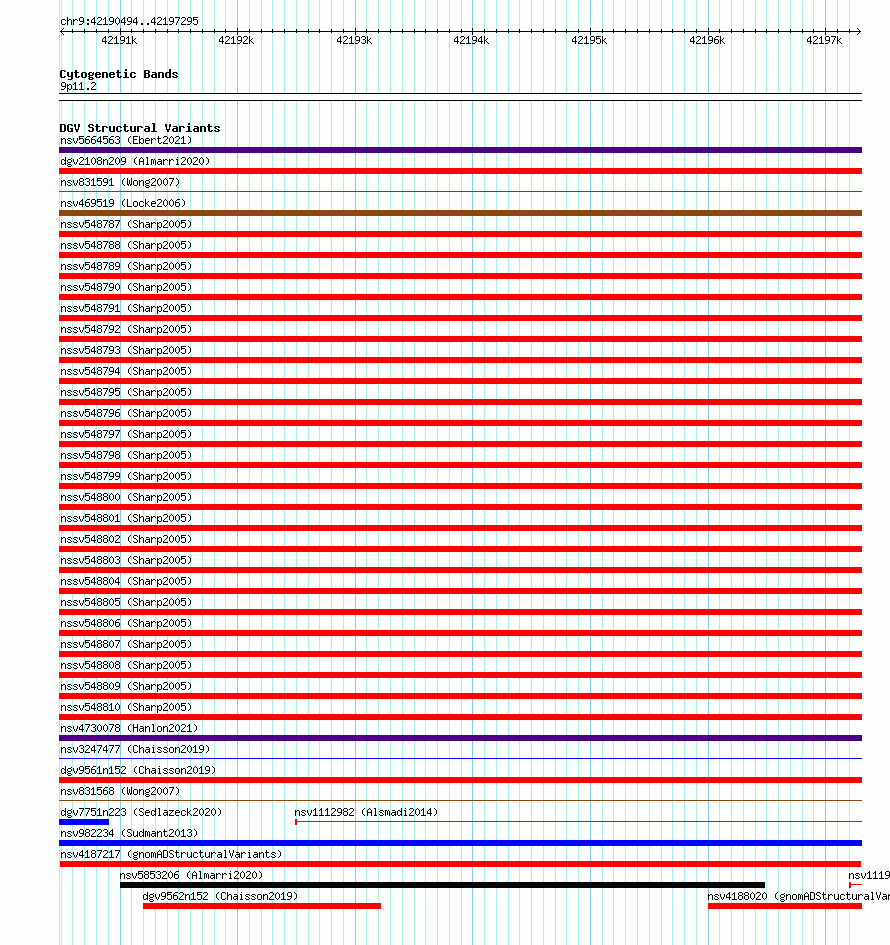Viewport: 890px width, 945px height.
Task: Open variant nsv5664563 (Ebert2021) label
Action: click(x=126, y=140)
